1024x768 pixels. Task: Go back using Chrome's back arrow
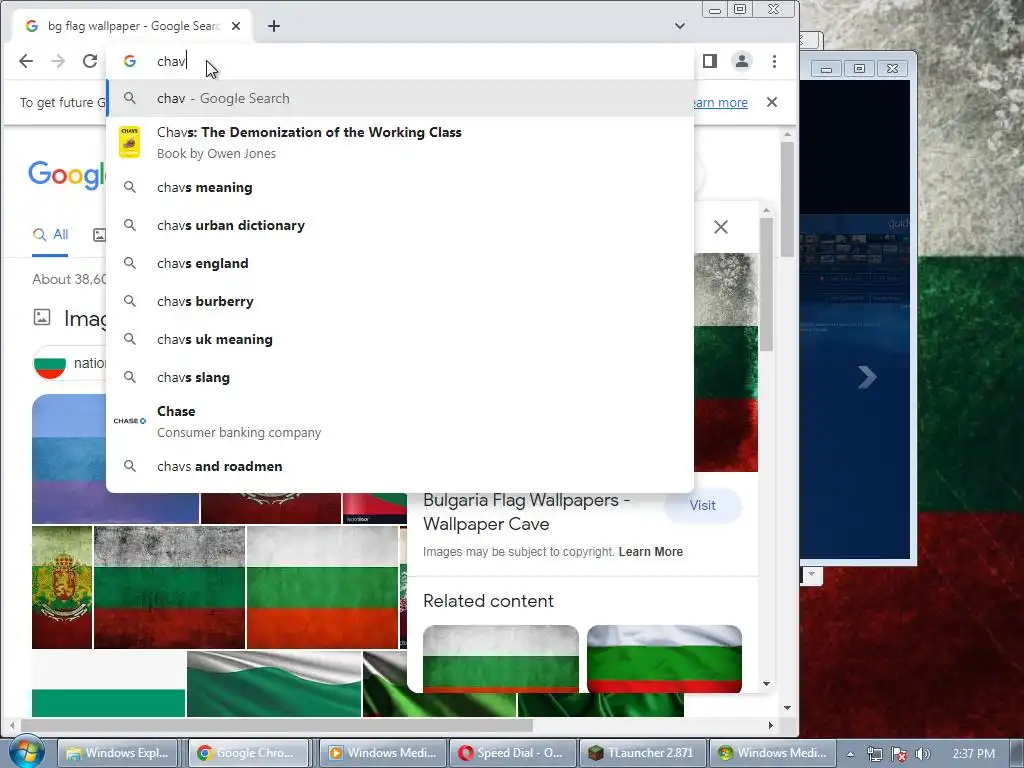(25, 61)
